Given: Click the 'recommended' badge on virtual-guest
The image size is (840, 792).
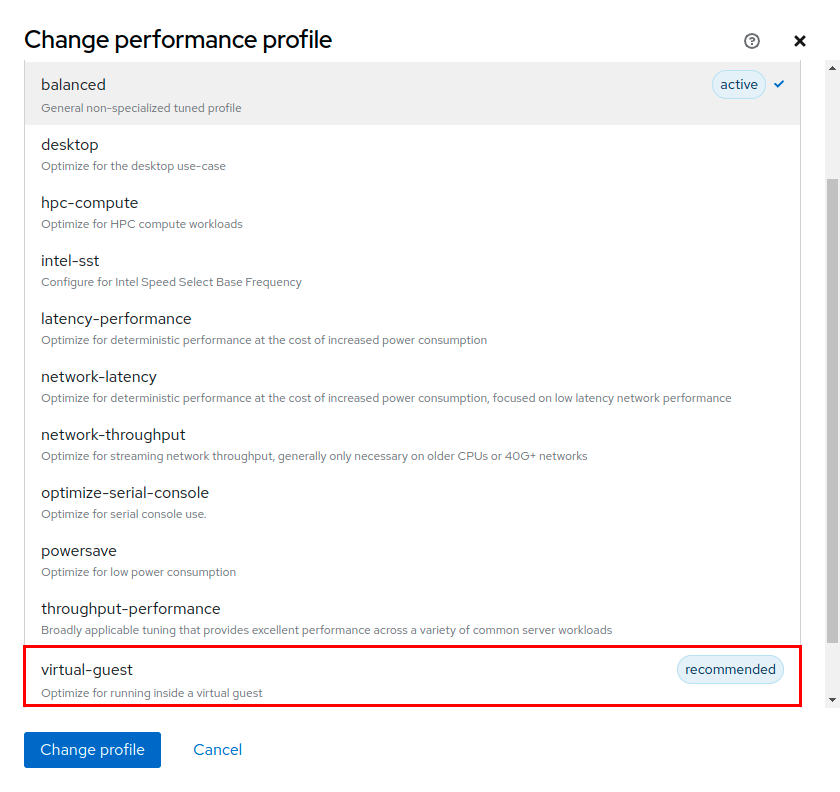Looking at the screenshot, I should pos(730,670).
